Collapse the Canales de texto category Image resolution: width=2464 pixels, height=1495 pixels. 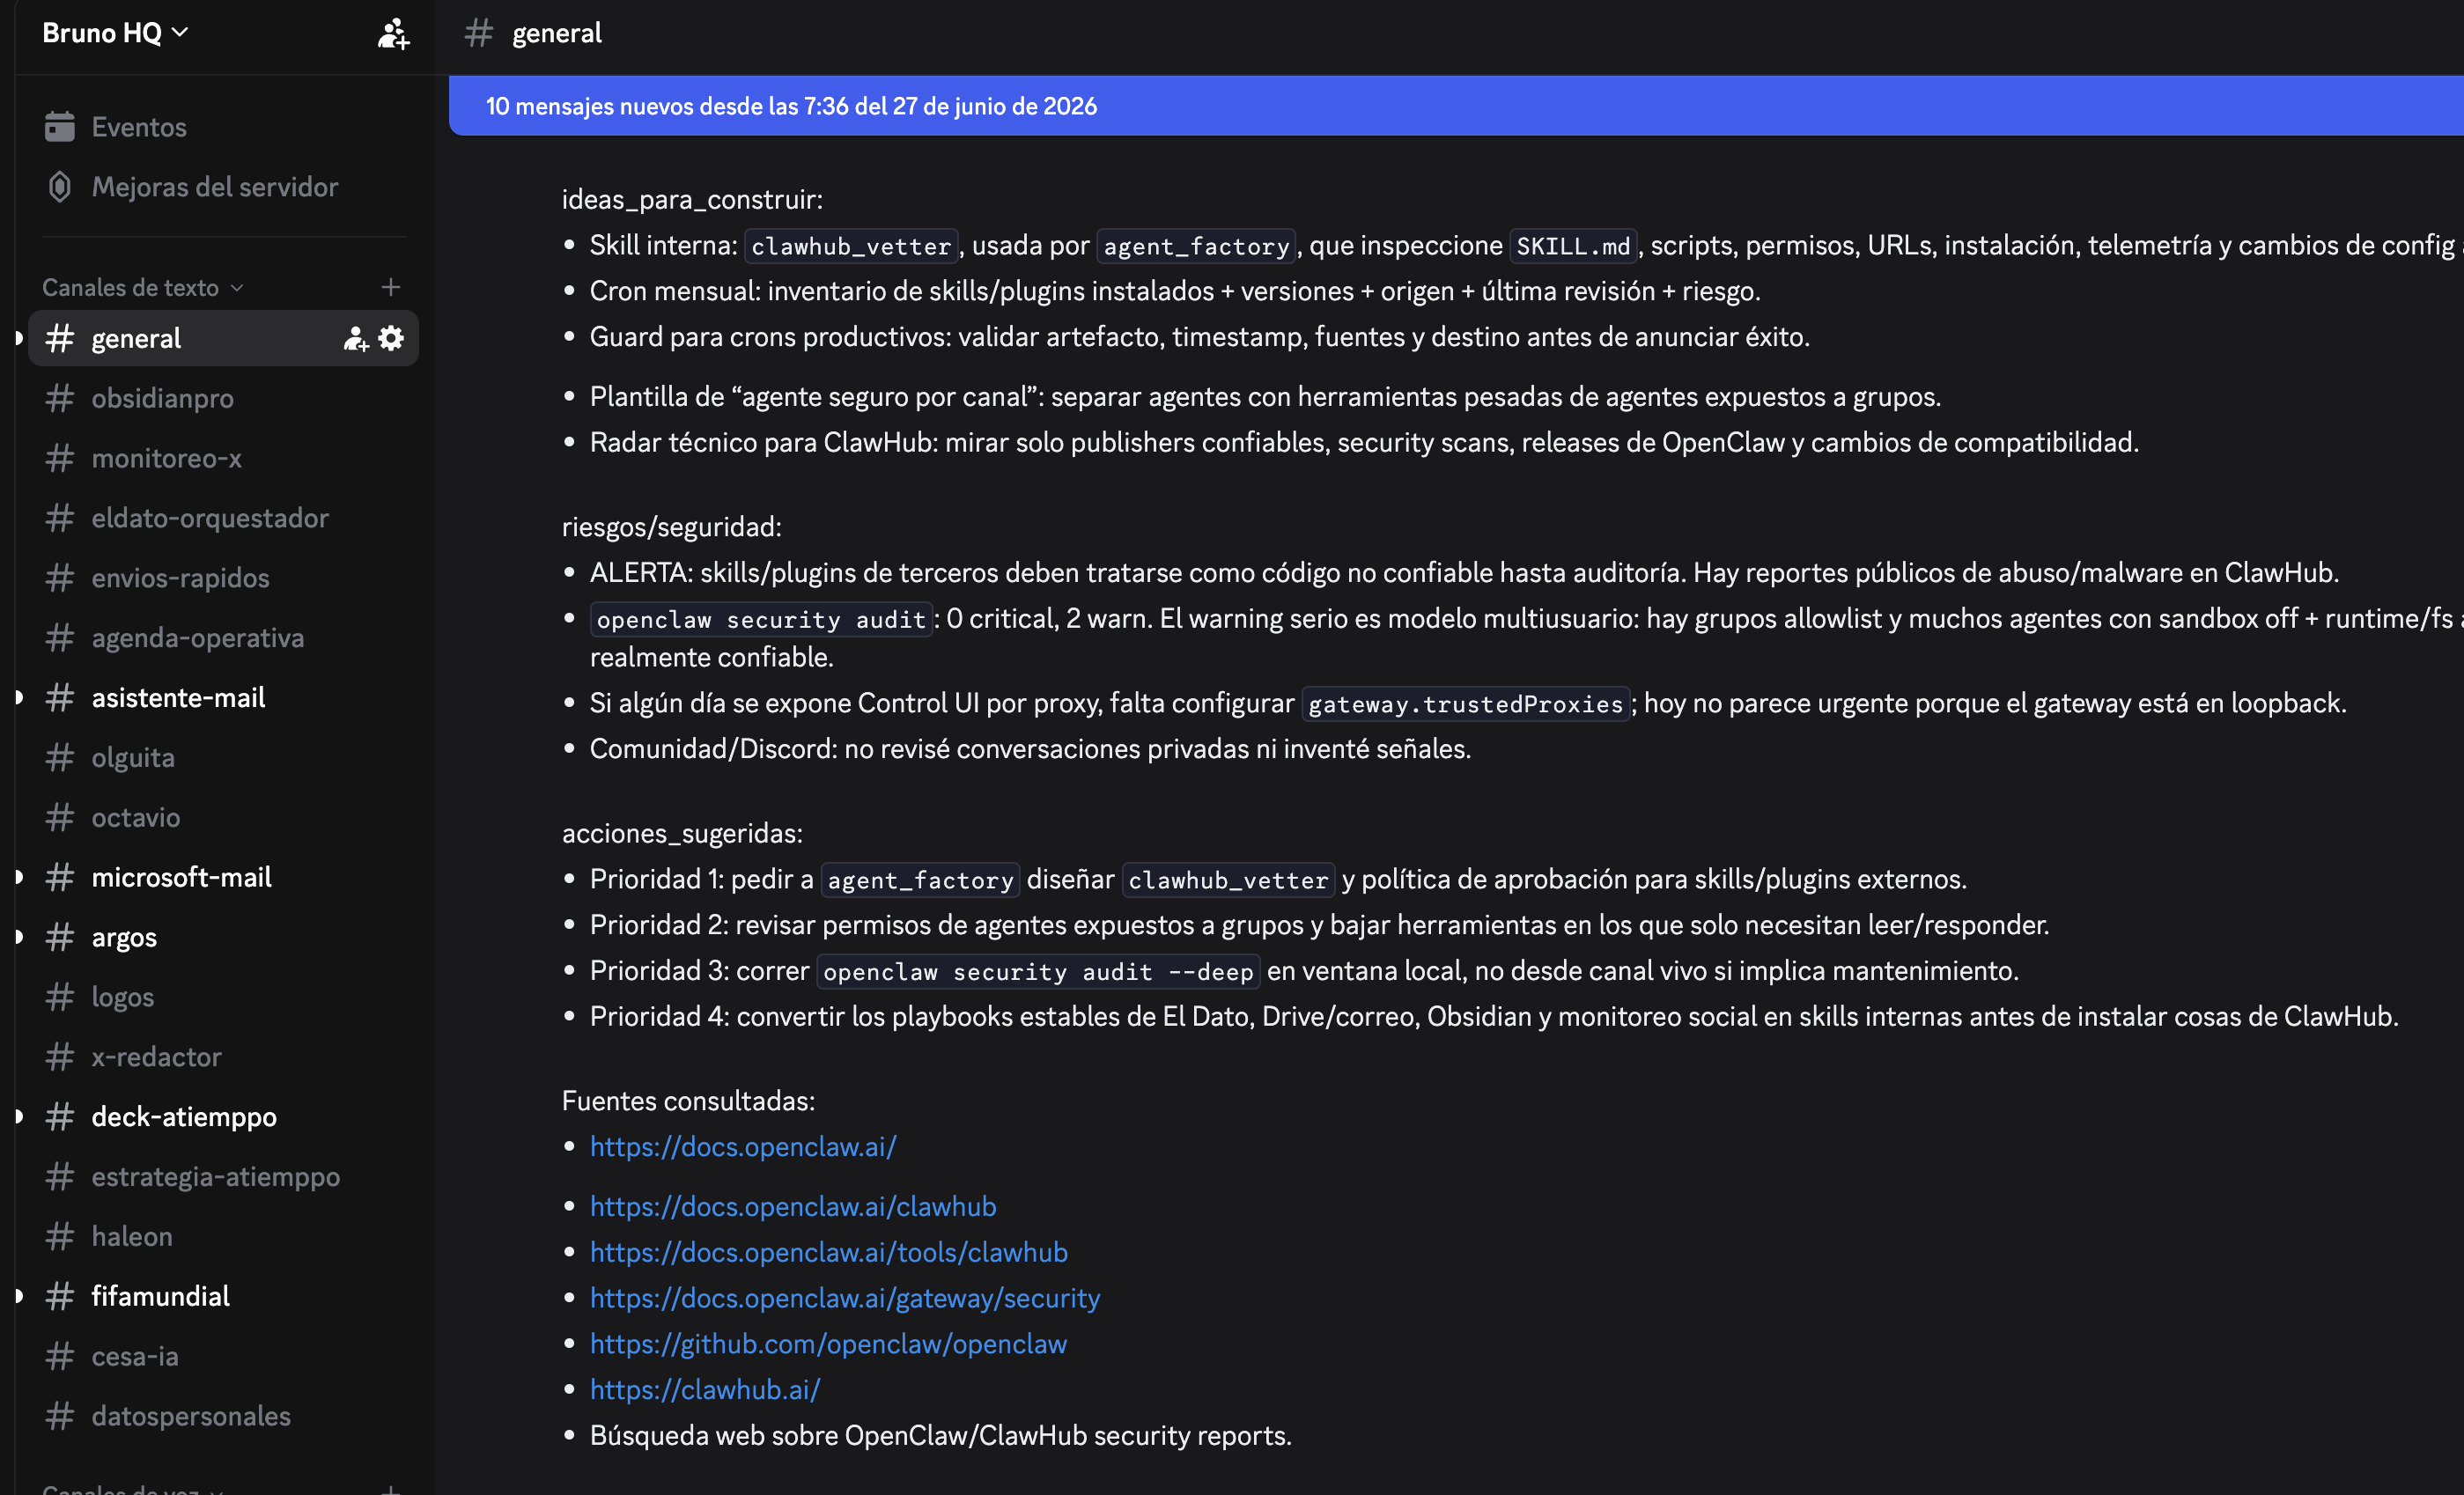[142, 287]
